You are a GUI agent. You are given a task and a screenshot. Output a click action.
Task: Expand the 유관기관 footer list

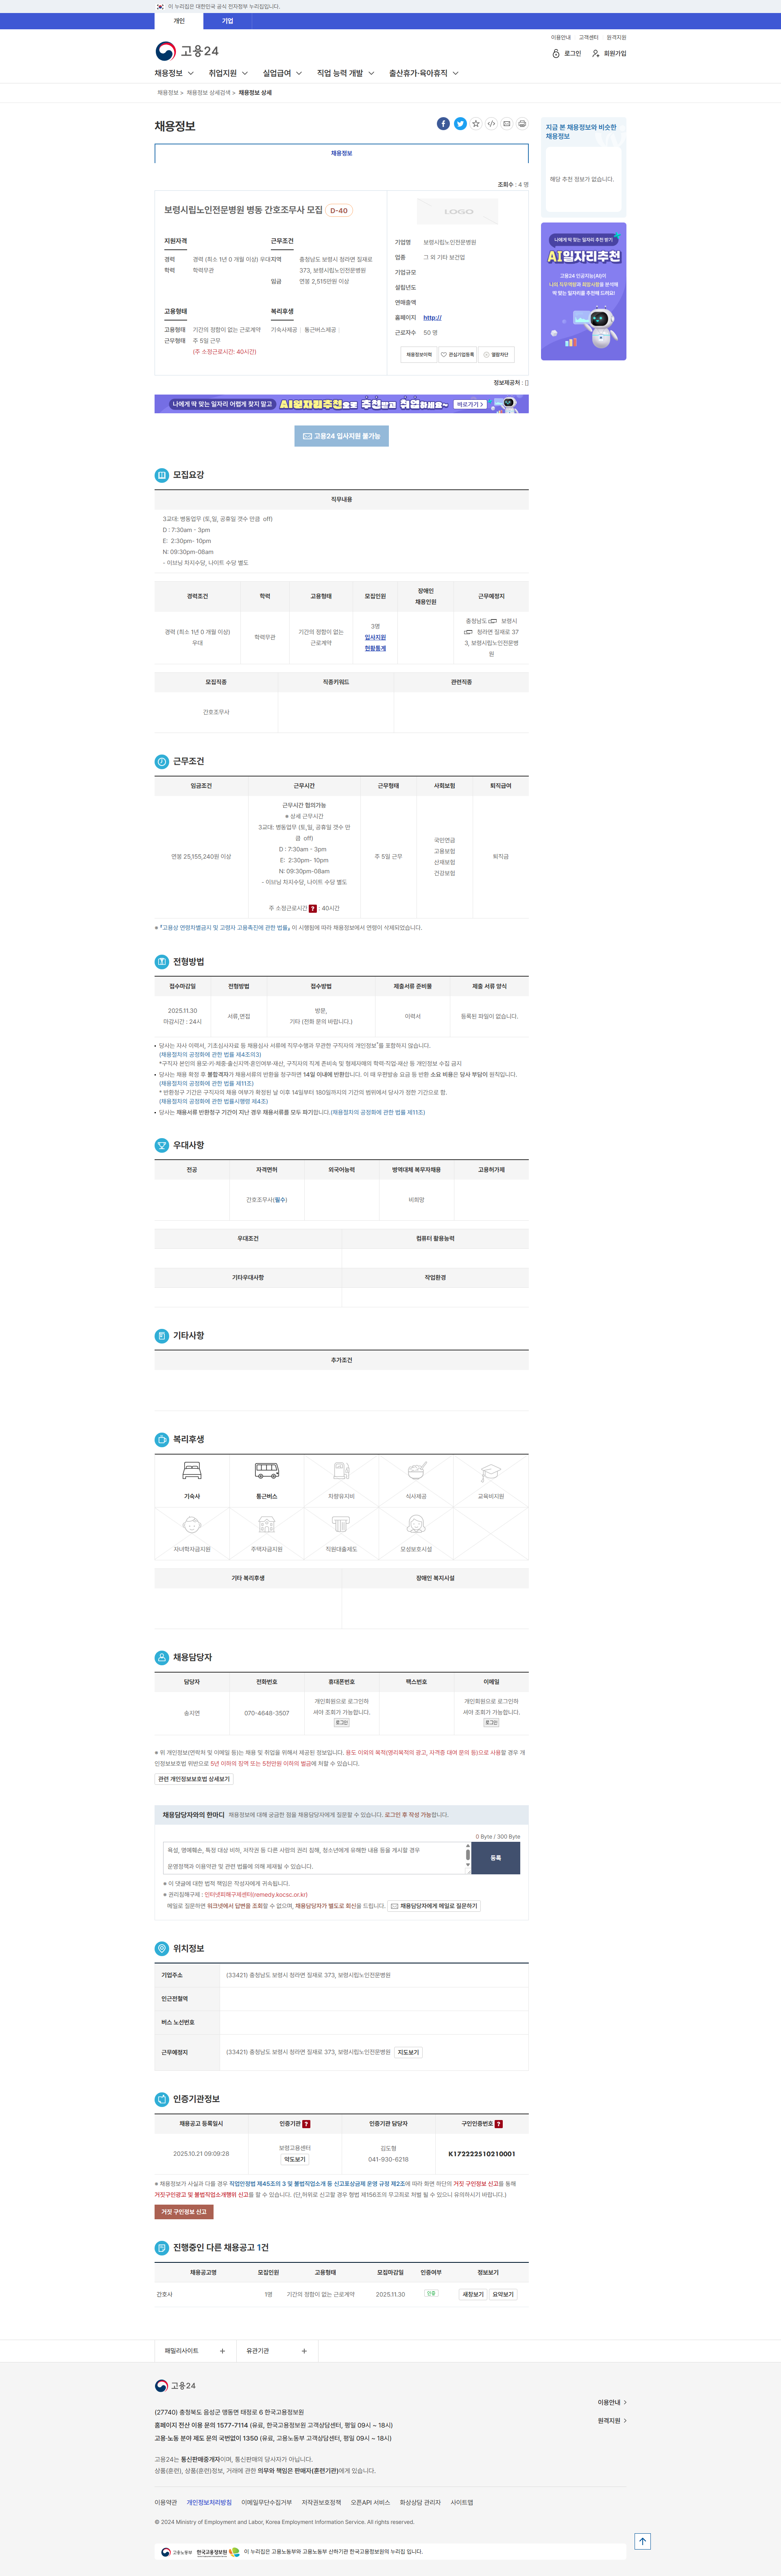(277, 2351)
